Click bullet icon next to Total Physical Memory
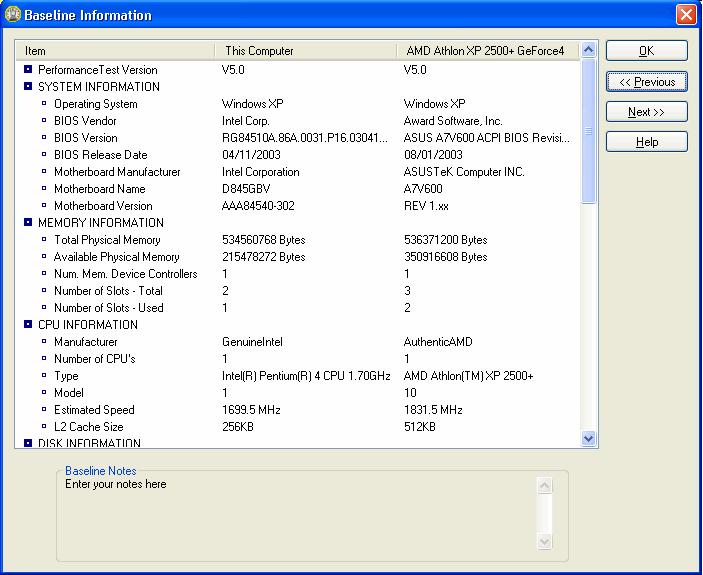Screen dimensions: 703x575 tap(44, 239)
